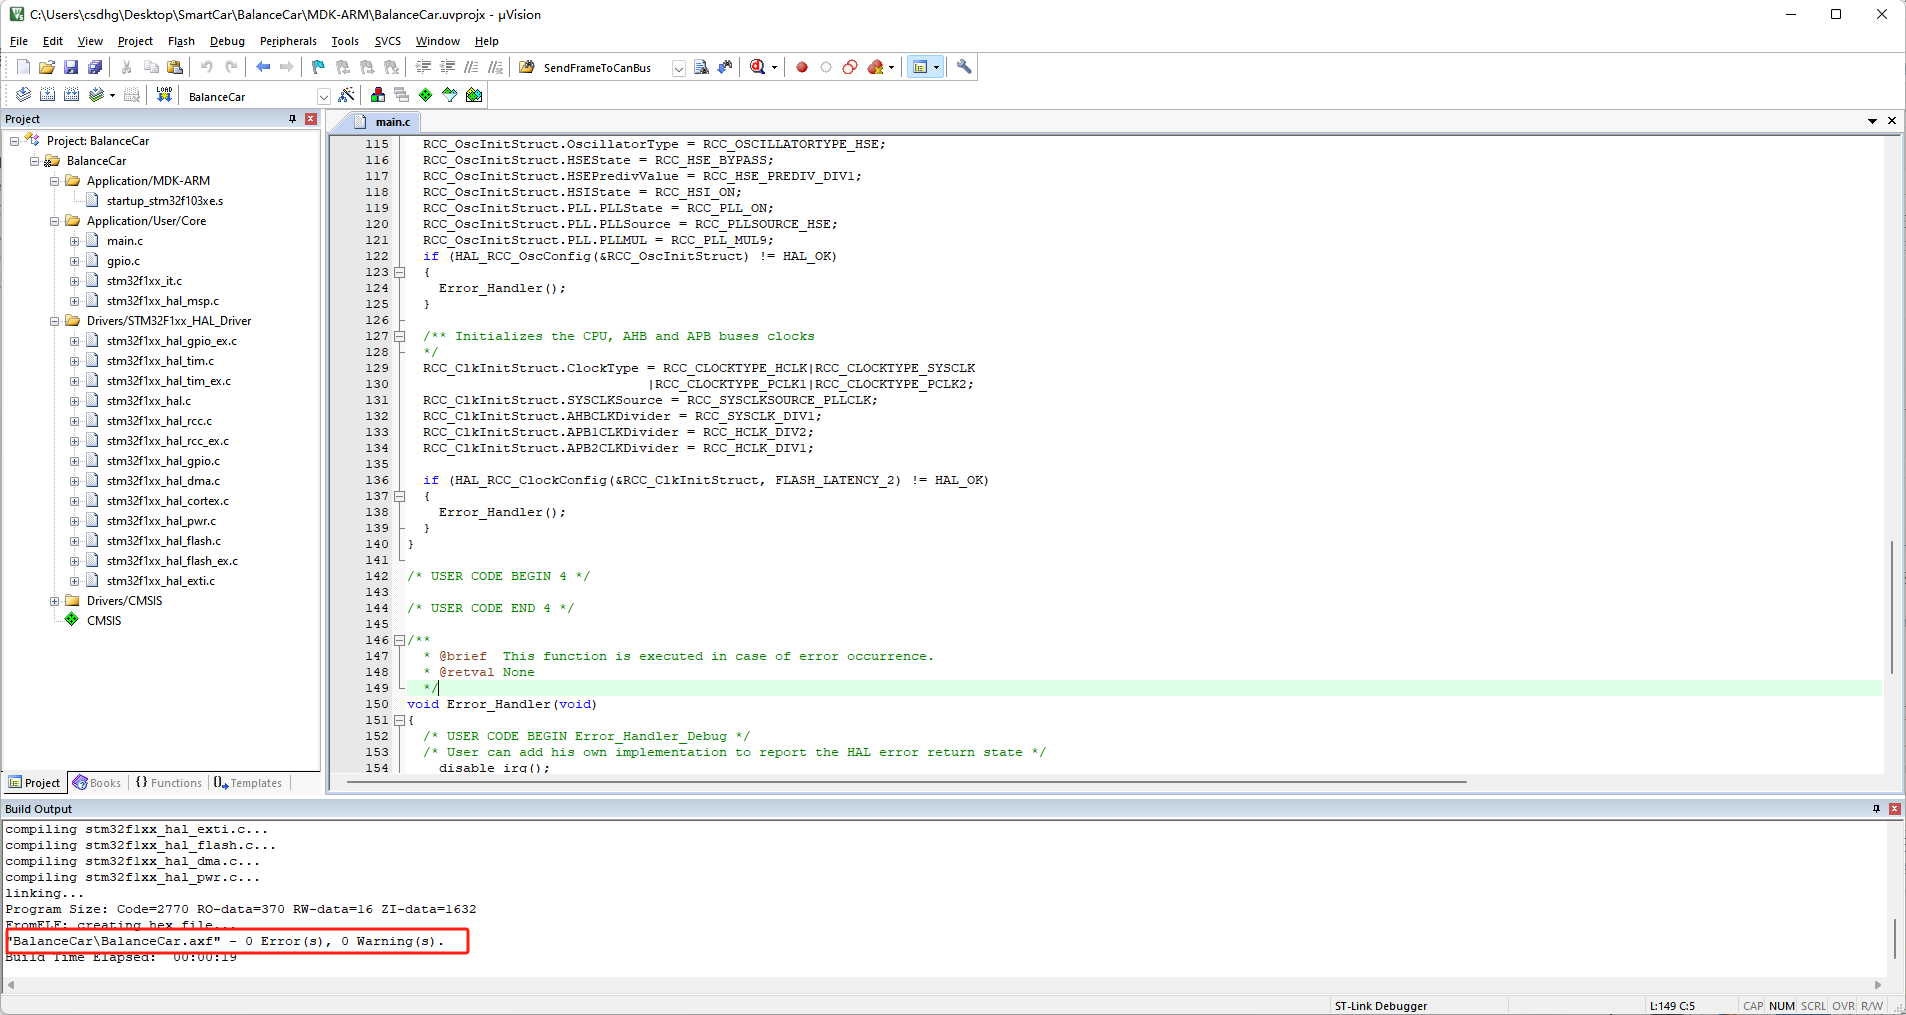Viewport: 1906px width, 1015px height.
Task: Insert a bookmark with the flag icon
Action: (x=318, y=67)
